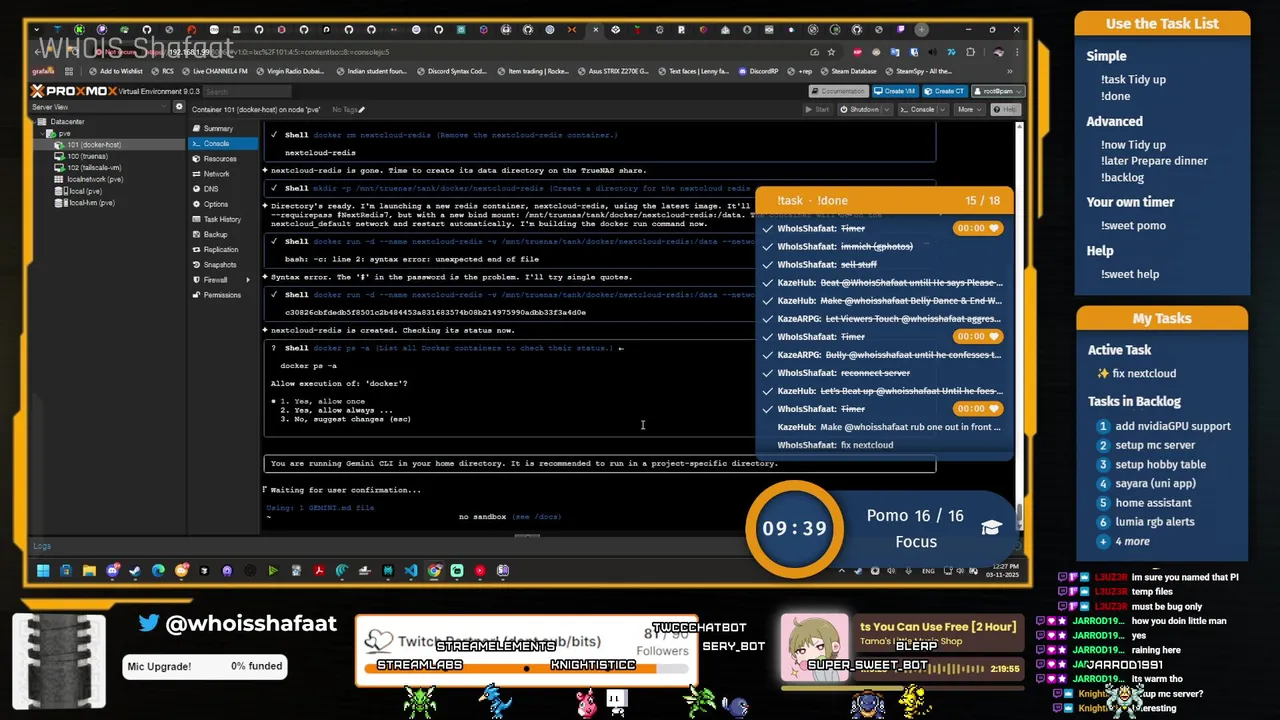Open the More dropdown menu
1280x720 pixels.
(x=969, y=109)
